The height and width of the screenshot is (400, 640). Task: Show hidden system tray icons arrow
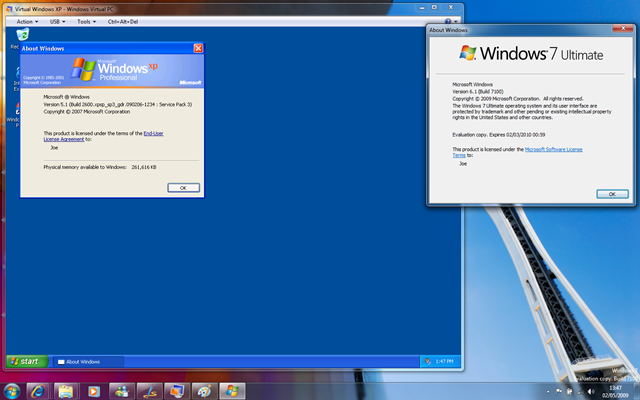(x=548, y=392)
